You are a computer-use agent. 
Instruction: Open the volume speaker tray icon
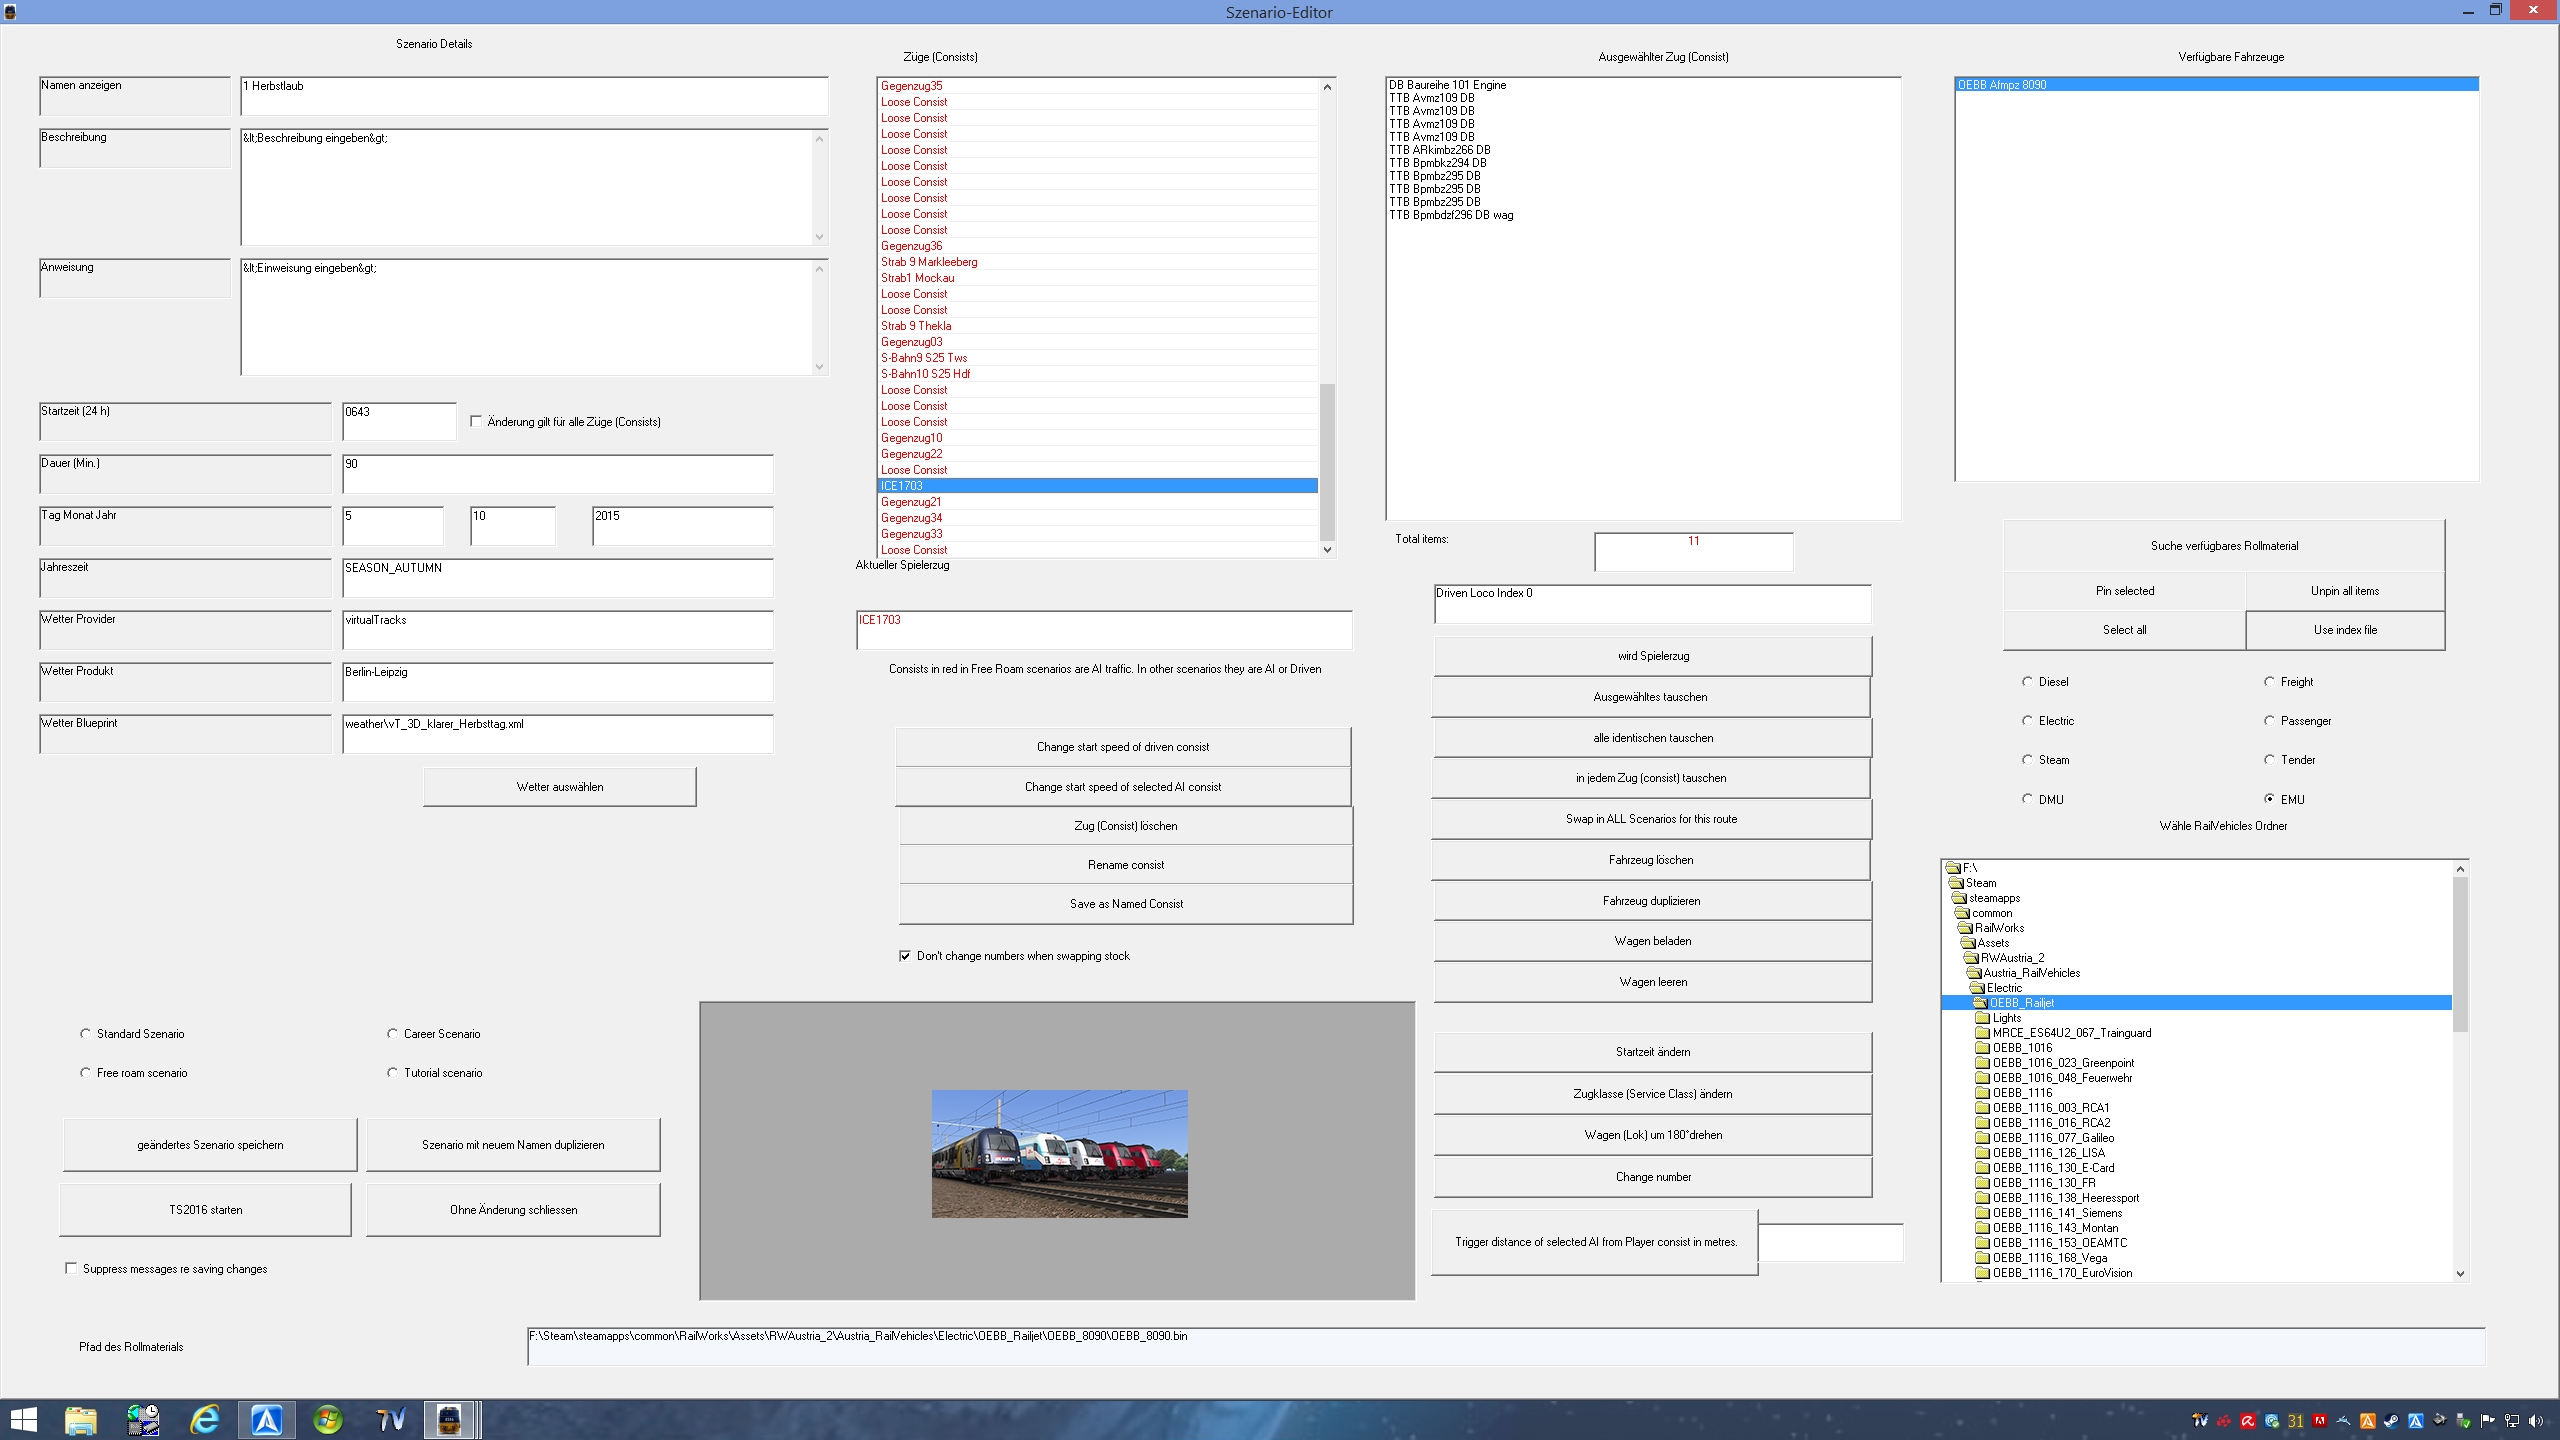click(x=2535, y=1421)
